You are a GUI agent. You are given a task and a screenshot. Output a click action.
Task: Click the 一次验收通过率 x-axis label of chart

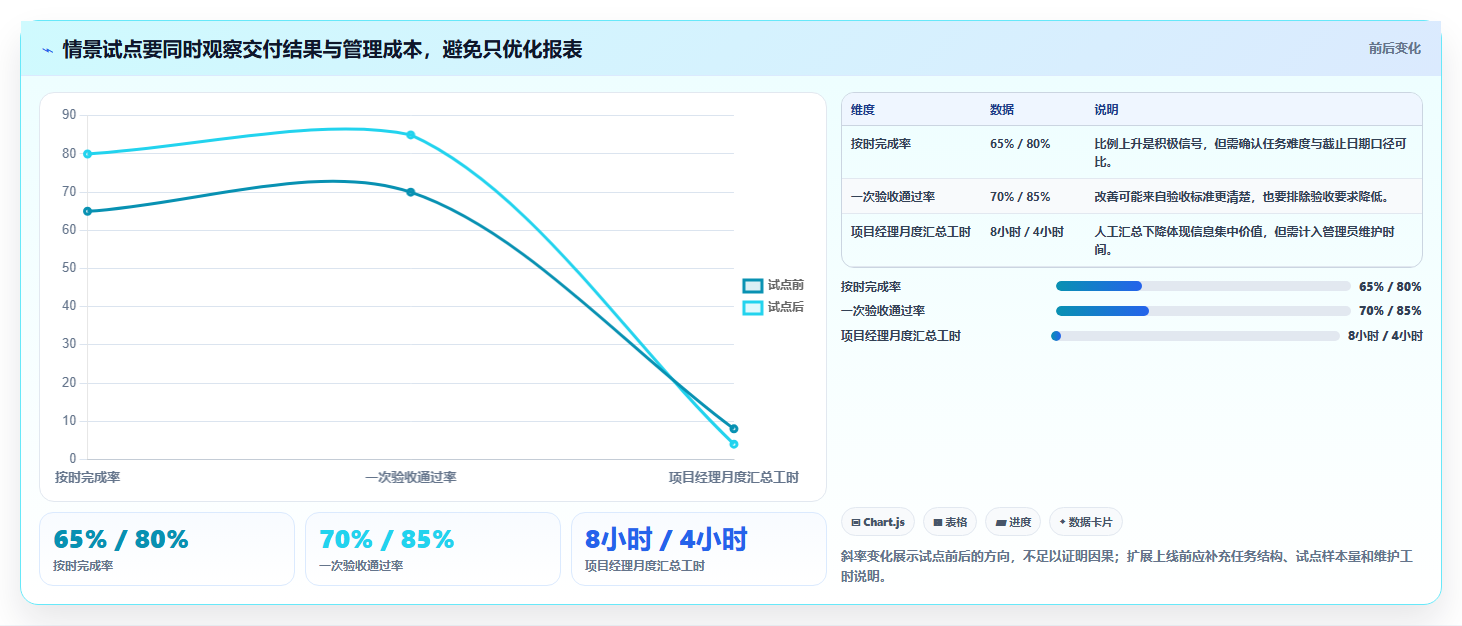pos(411,478)
